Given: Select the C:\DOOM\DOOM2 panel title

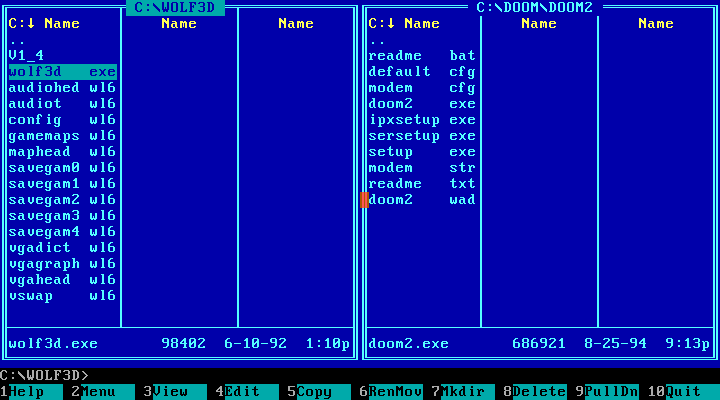Looking at the screenshot, I should coord(535,7).
